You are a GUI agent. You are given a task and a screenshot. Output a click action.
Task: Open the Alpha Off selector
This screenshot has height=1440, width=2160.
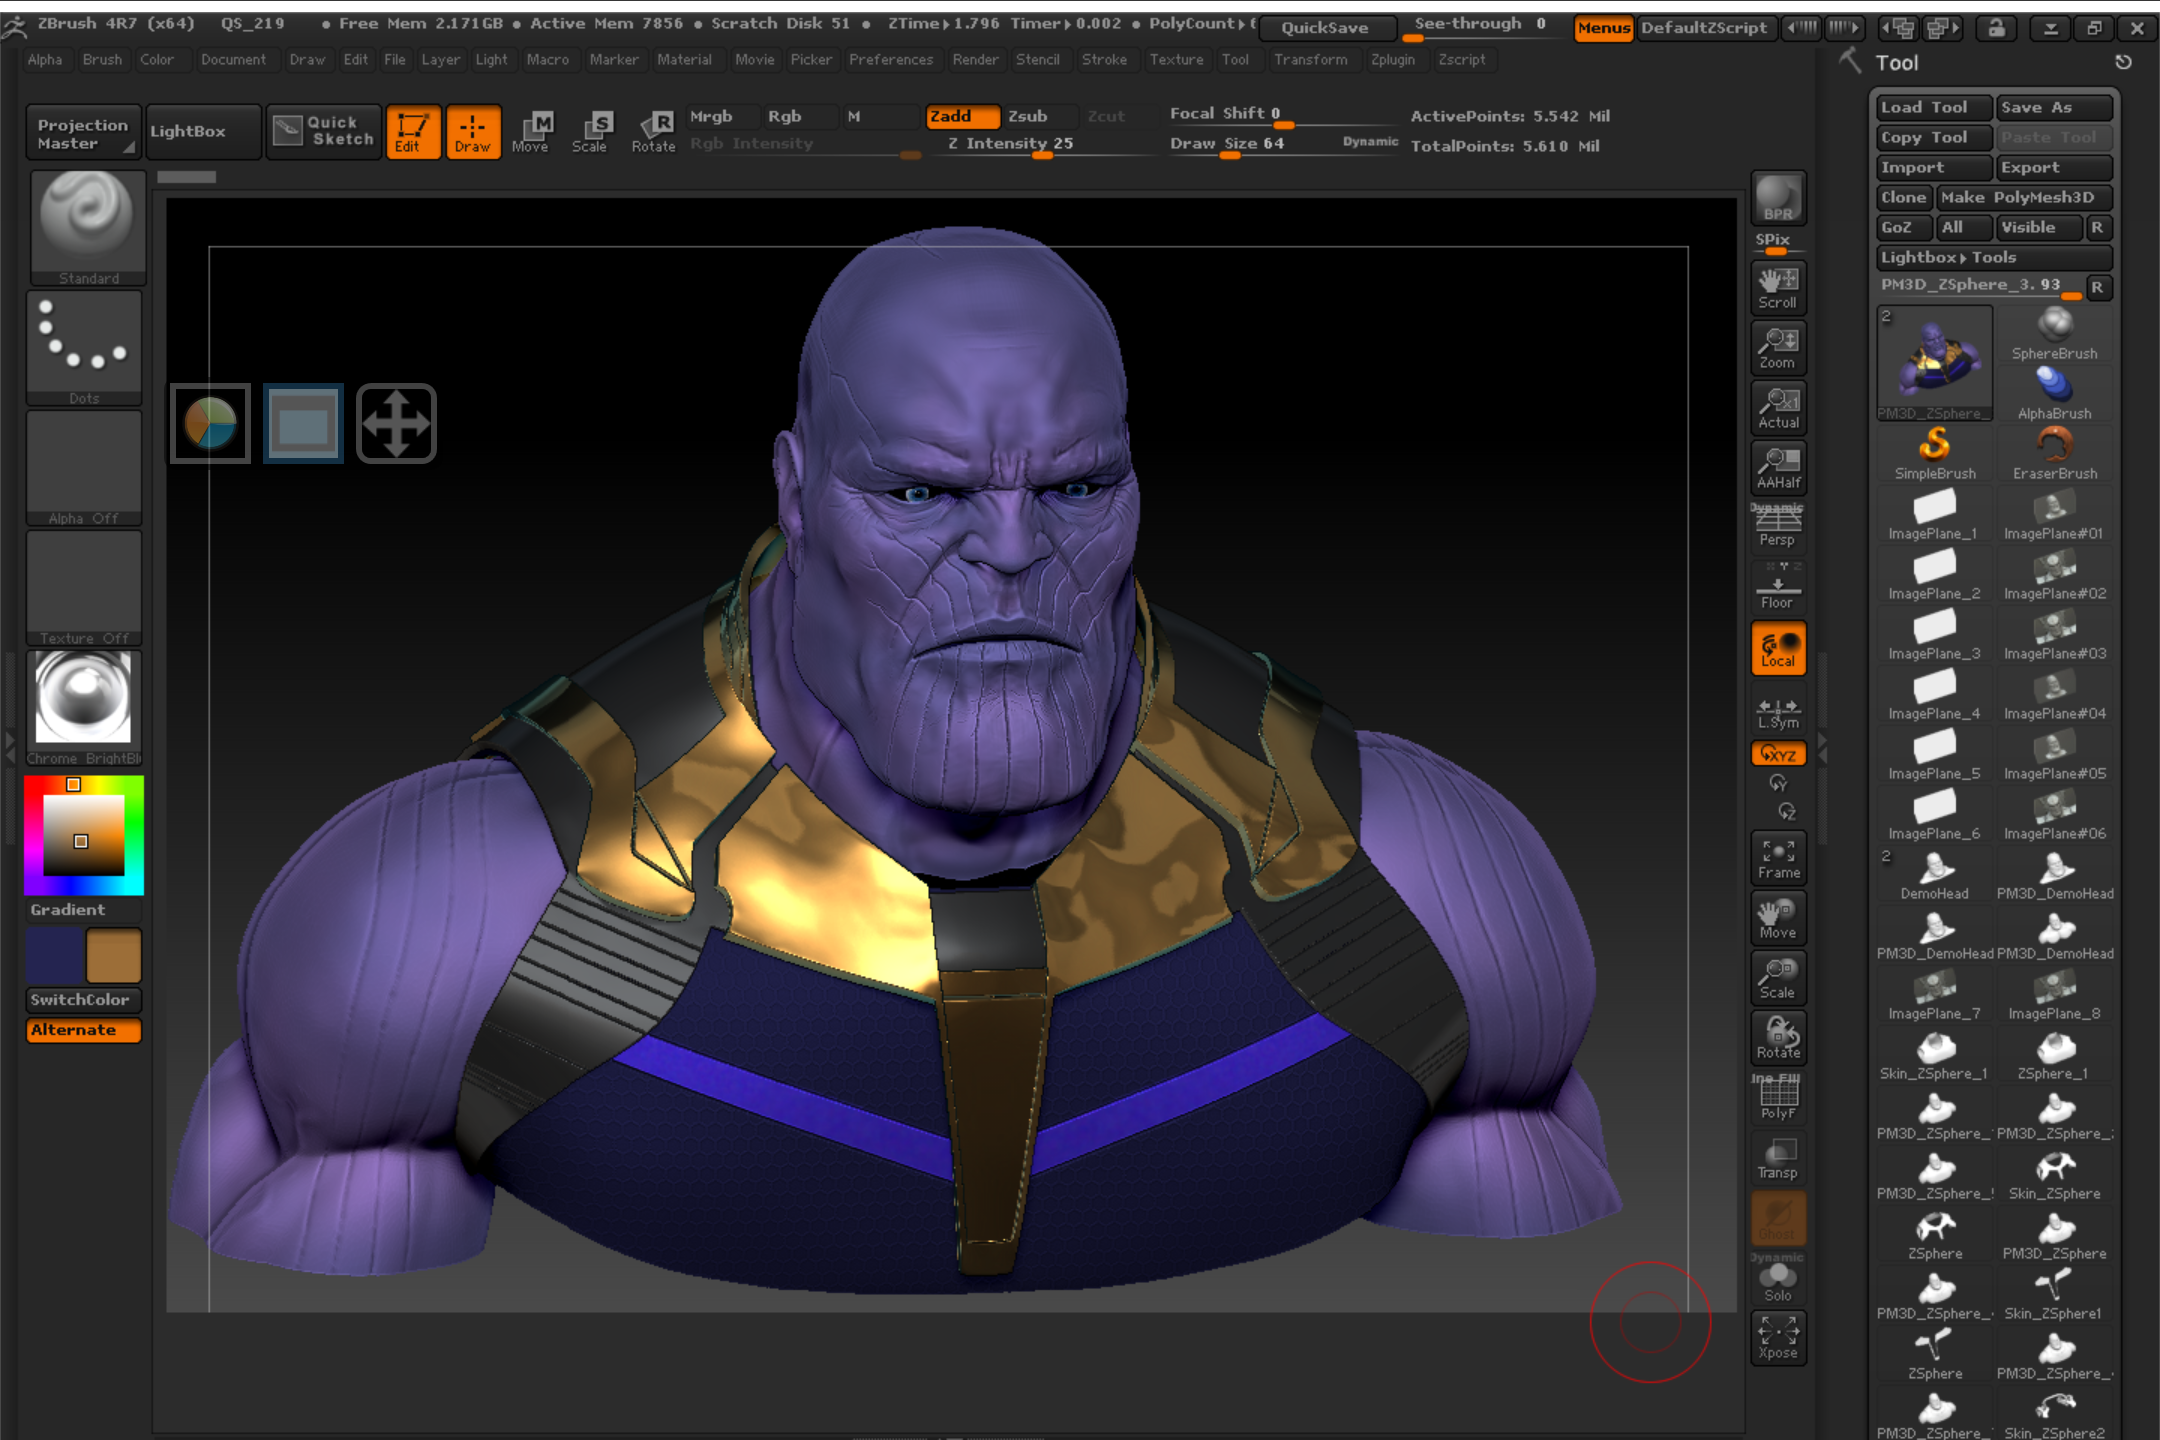pyautogui.click(x=84, y=468)
